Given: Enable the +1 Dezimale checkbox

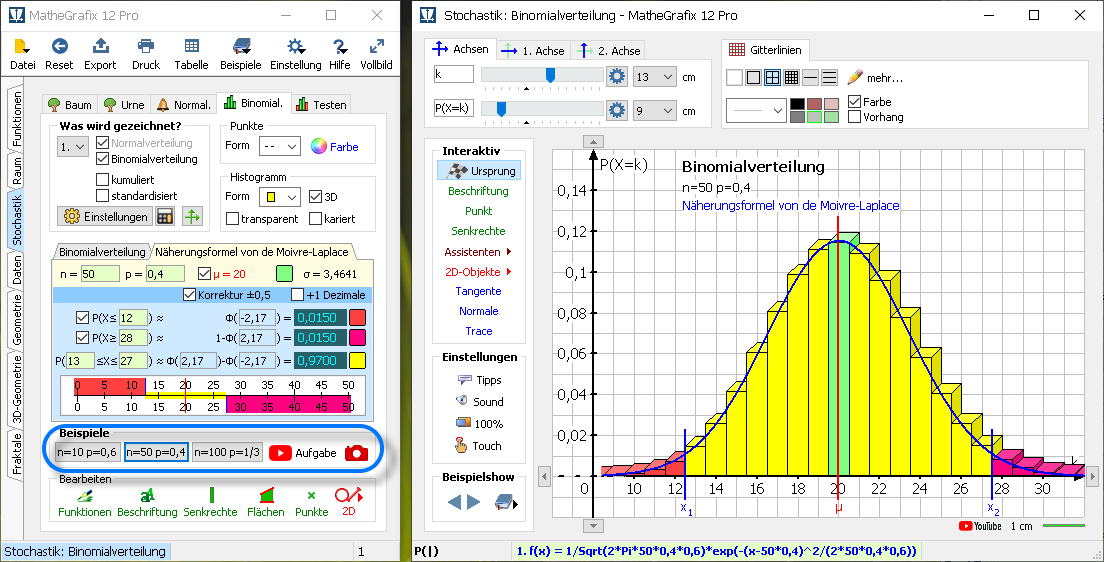Looking at the screenshot, I should coord(297,294).
